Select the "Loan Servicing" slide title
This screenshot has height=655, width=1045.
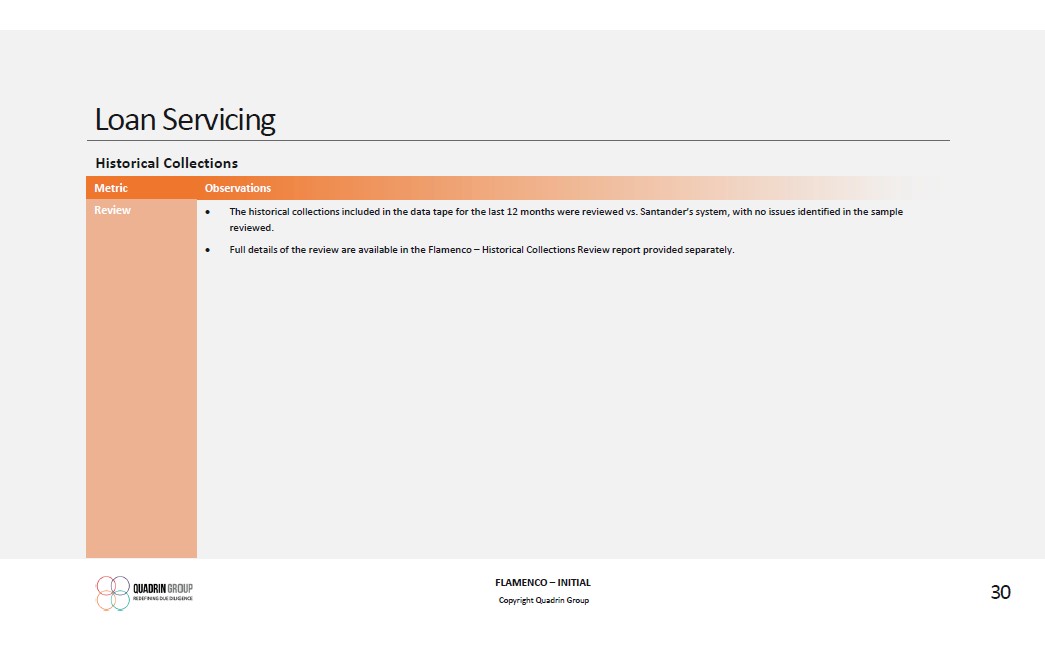pyautogui.click(x=185, y=120)
